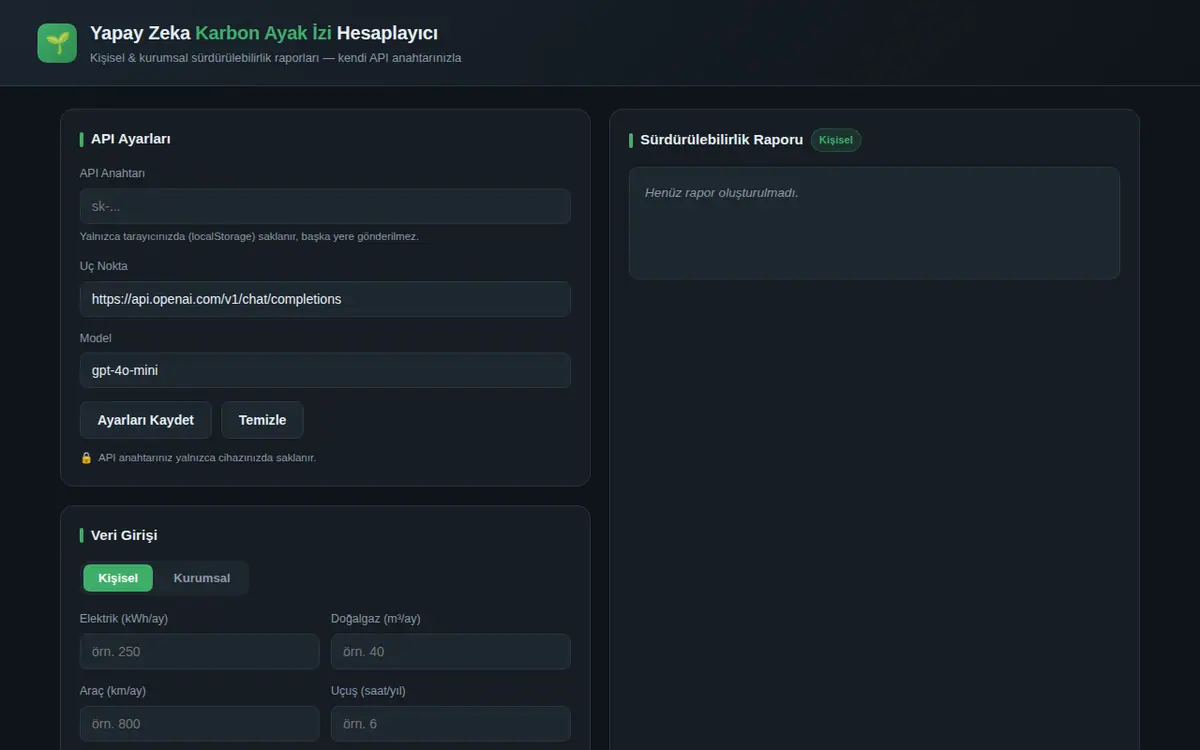Click the Temizle button
This screenshot has width=1200, height=750.
tap(262, 420)
